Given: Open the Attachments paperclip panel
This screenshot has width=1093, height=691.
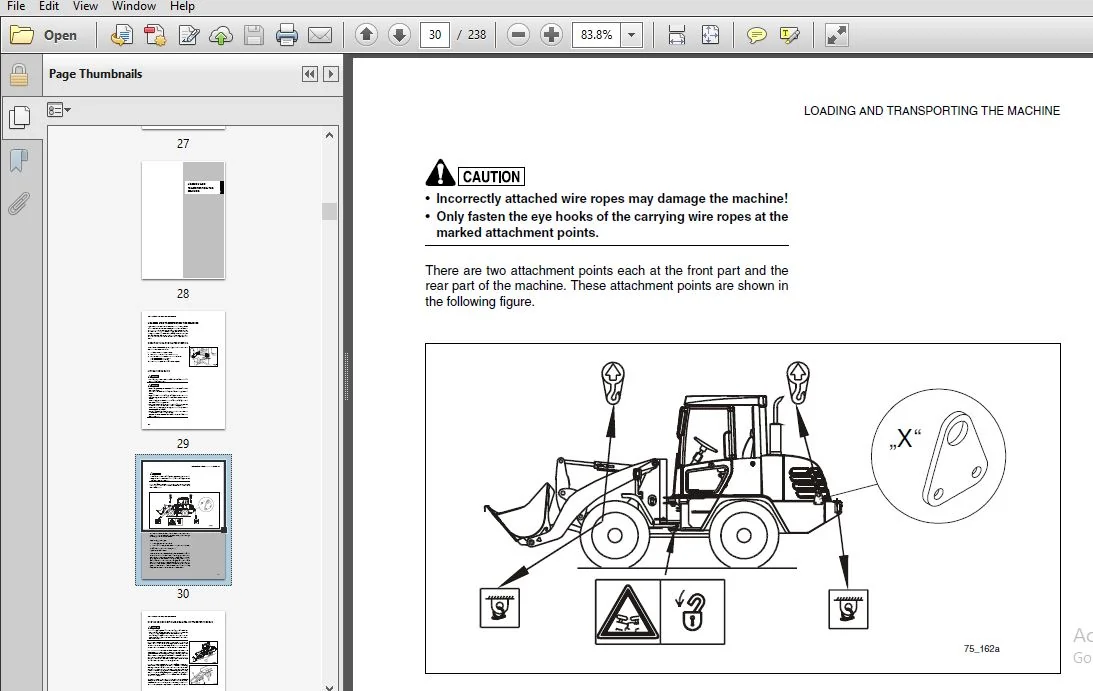Looking at the screenshot, I should coord(19,204).
